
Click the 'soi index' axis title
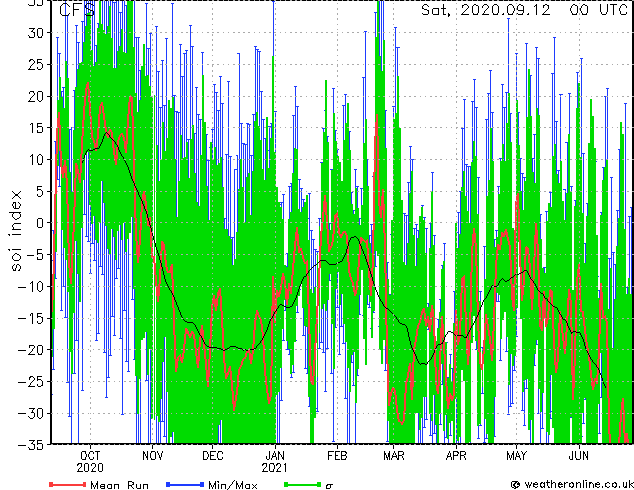click(x=15, y=230)
